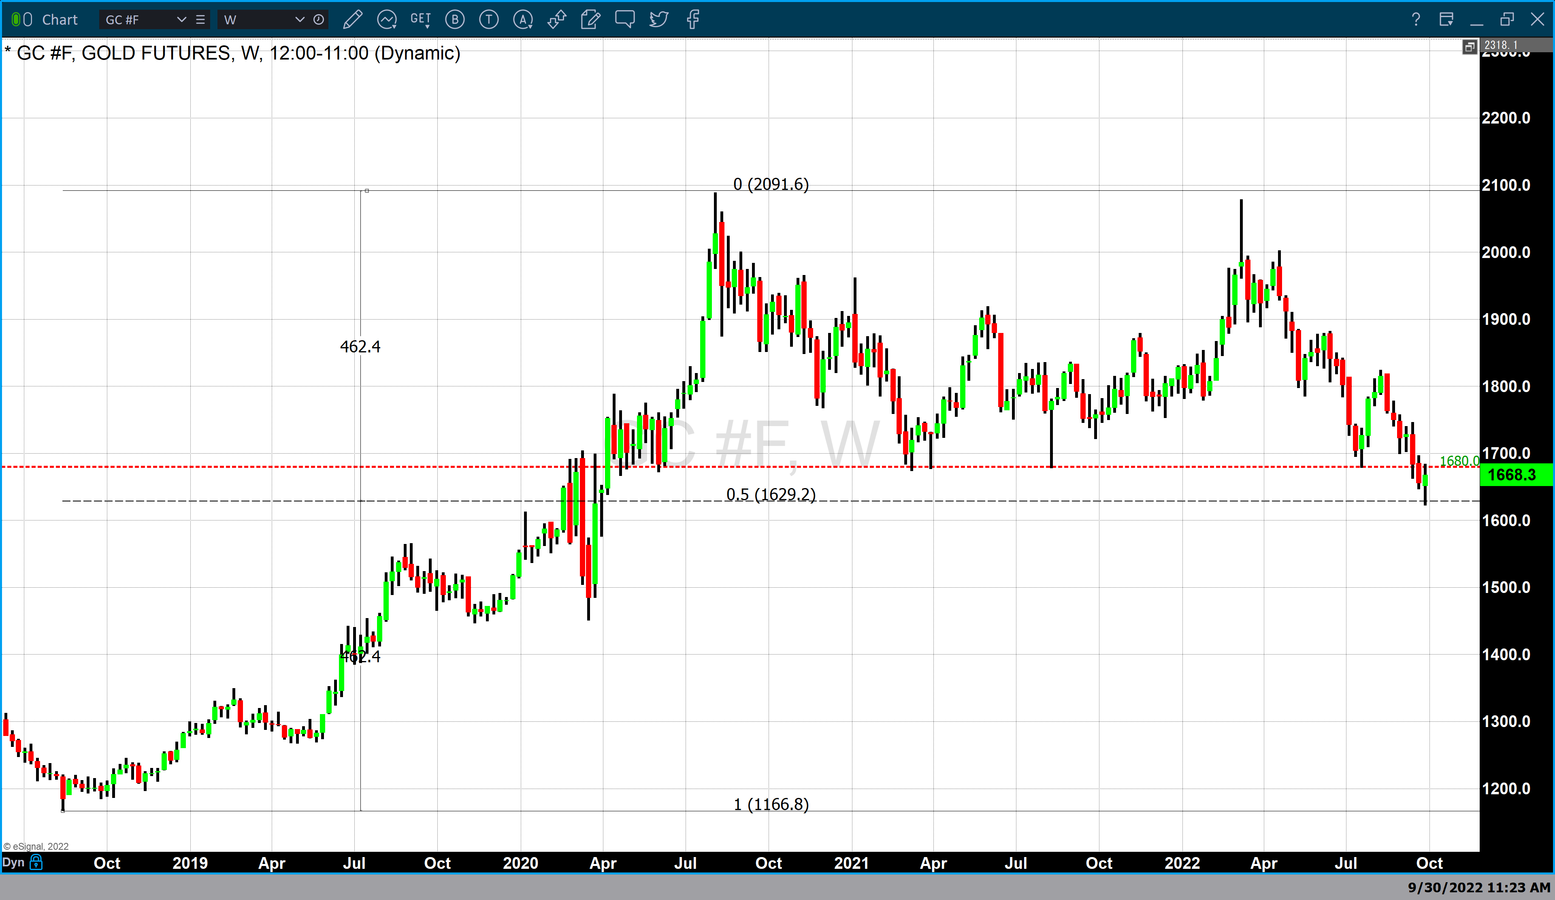Viewport: 1555px width, 900px height.
Task: Toggle the Dyn scaling mode label
Action: 13,862
